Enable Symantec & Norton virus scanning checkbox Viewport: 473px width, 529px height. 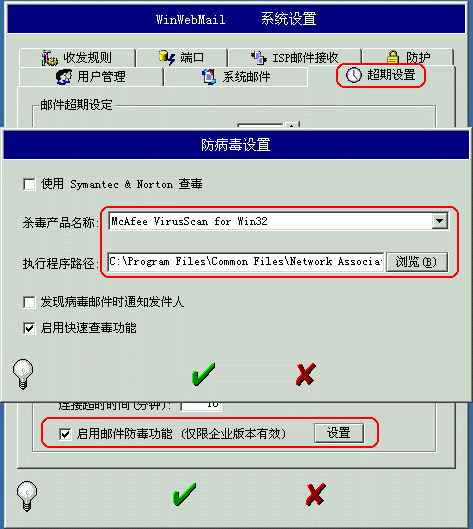click(29, 185)
